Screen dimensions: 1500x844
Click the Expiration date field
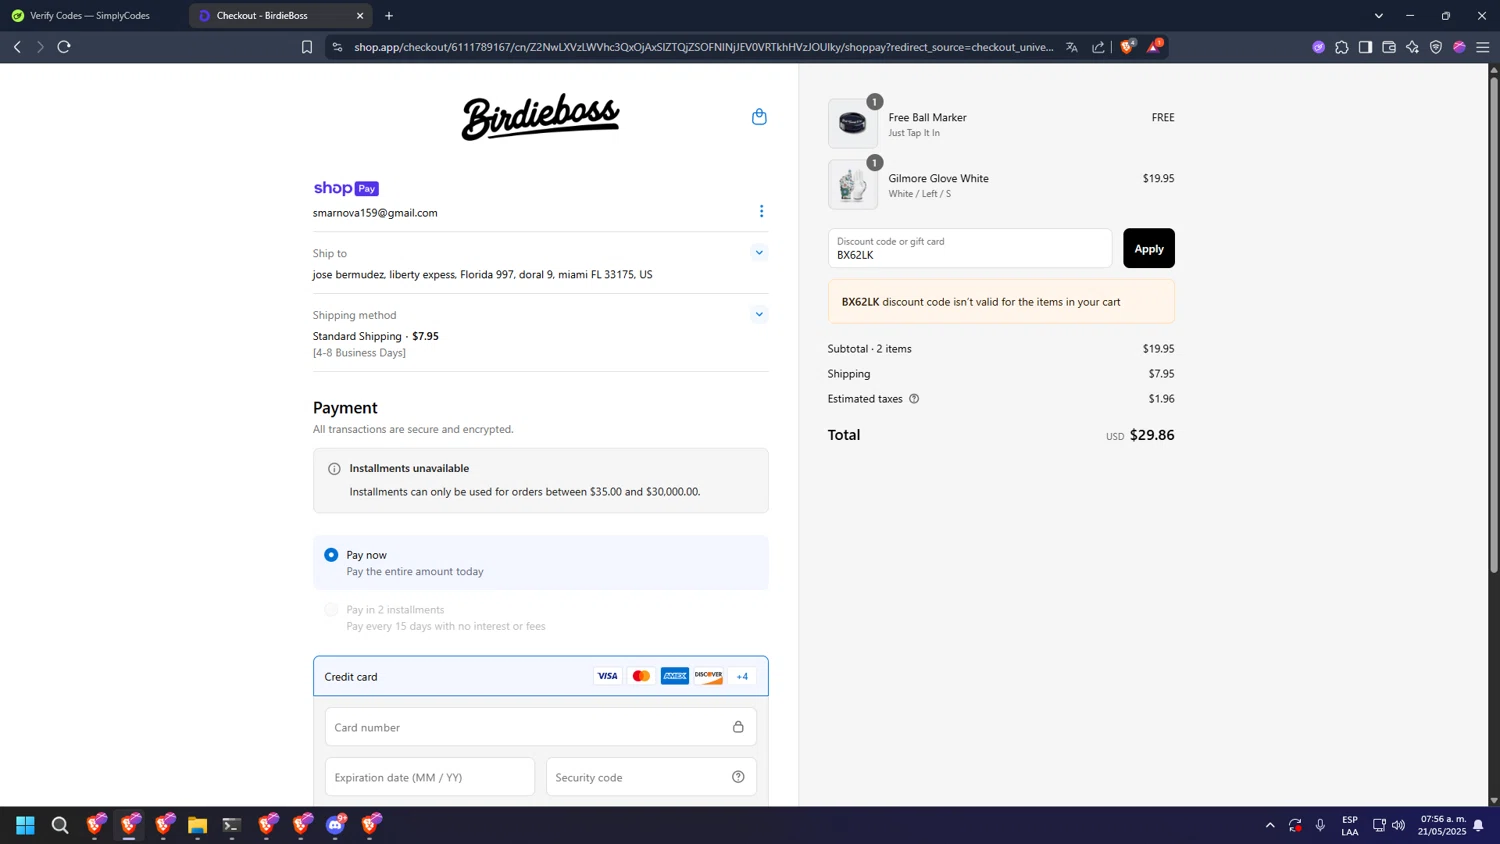pos(430,777)
